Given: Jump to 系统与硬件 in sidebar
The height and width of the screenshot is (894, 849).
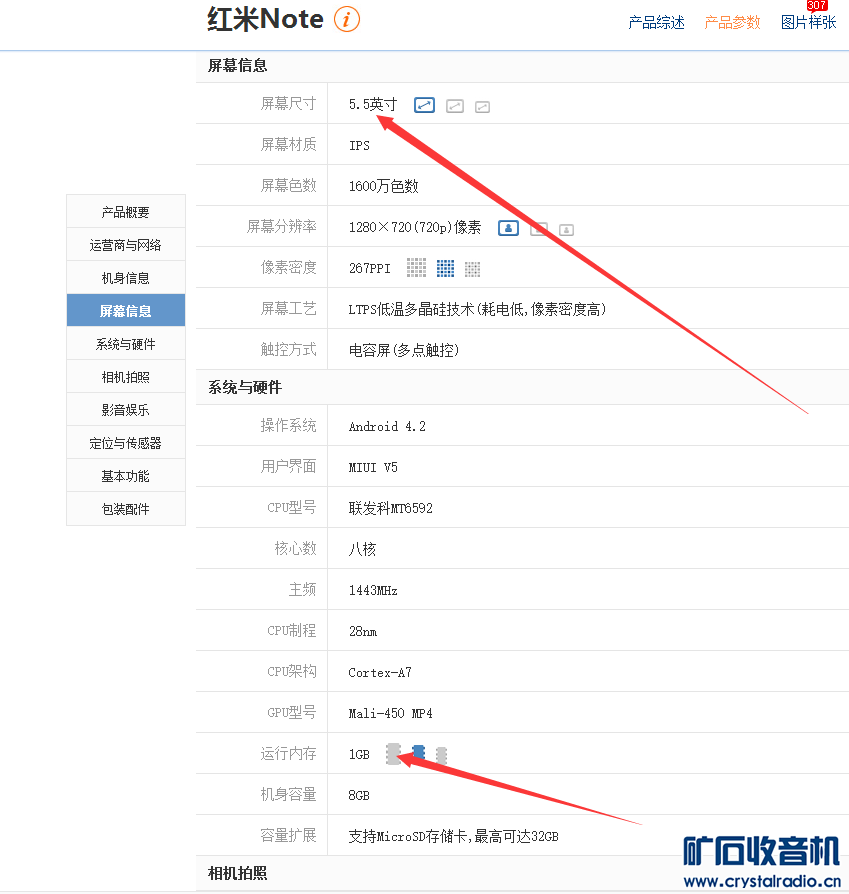Looking at the screenshot, I should [125, 344].
